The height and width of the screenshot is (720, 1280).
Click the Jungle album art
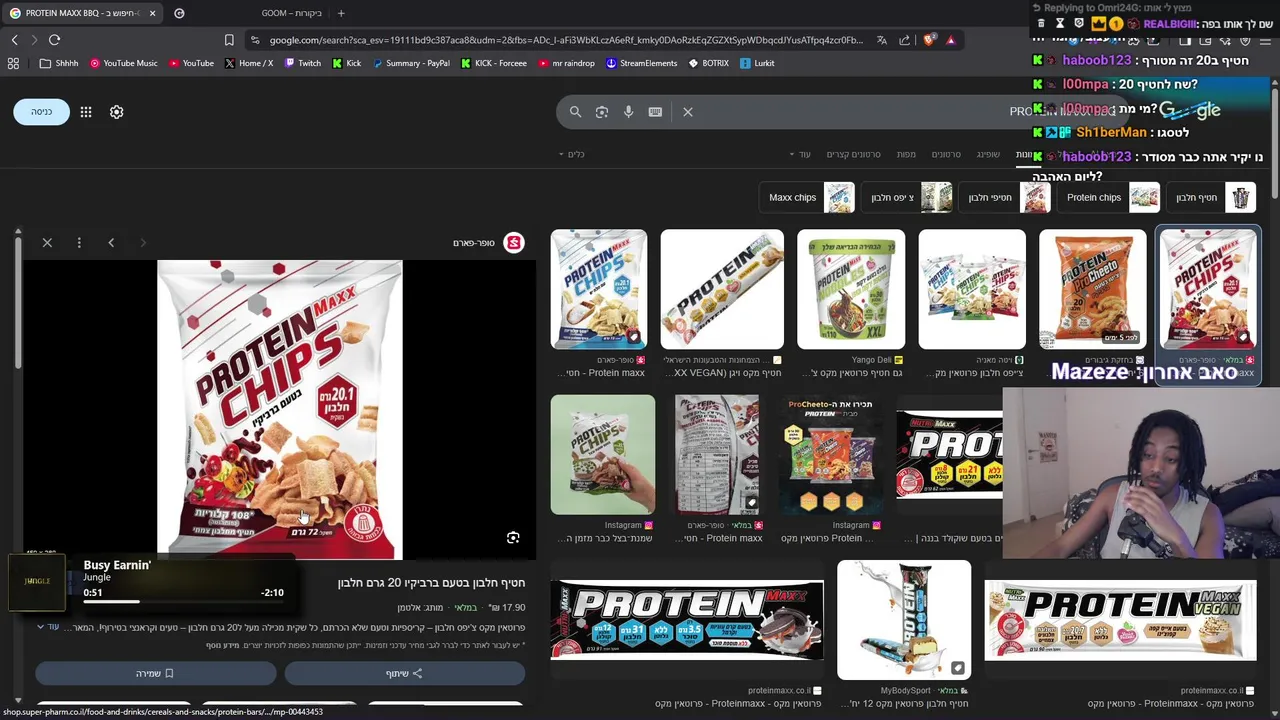pyautogui.click(x=37, y=581)
